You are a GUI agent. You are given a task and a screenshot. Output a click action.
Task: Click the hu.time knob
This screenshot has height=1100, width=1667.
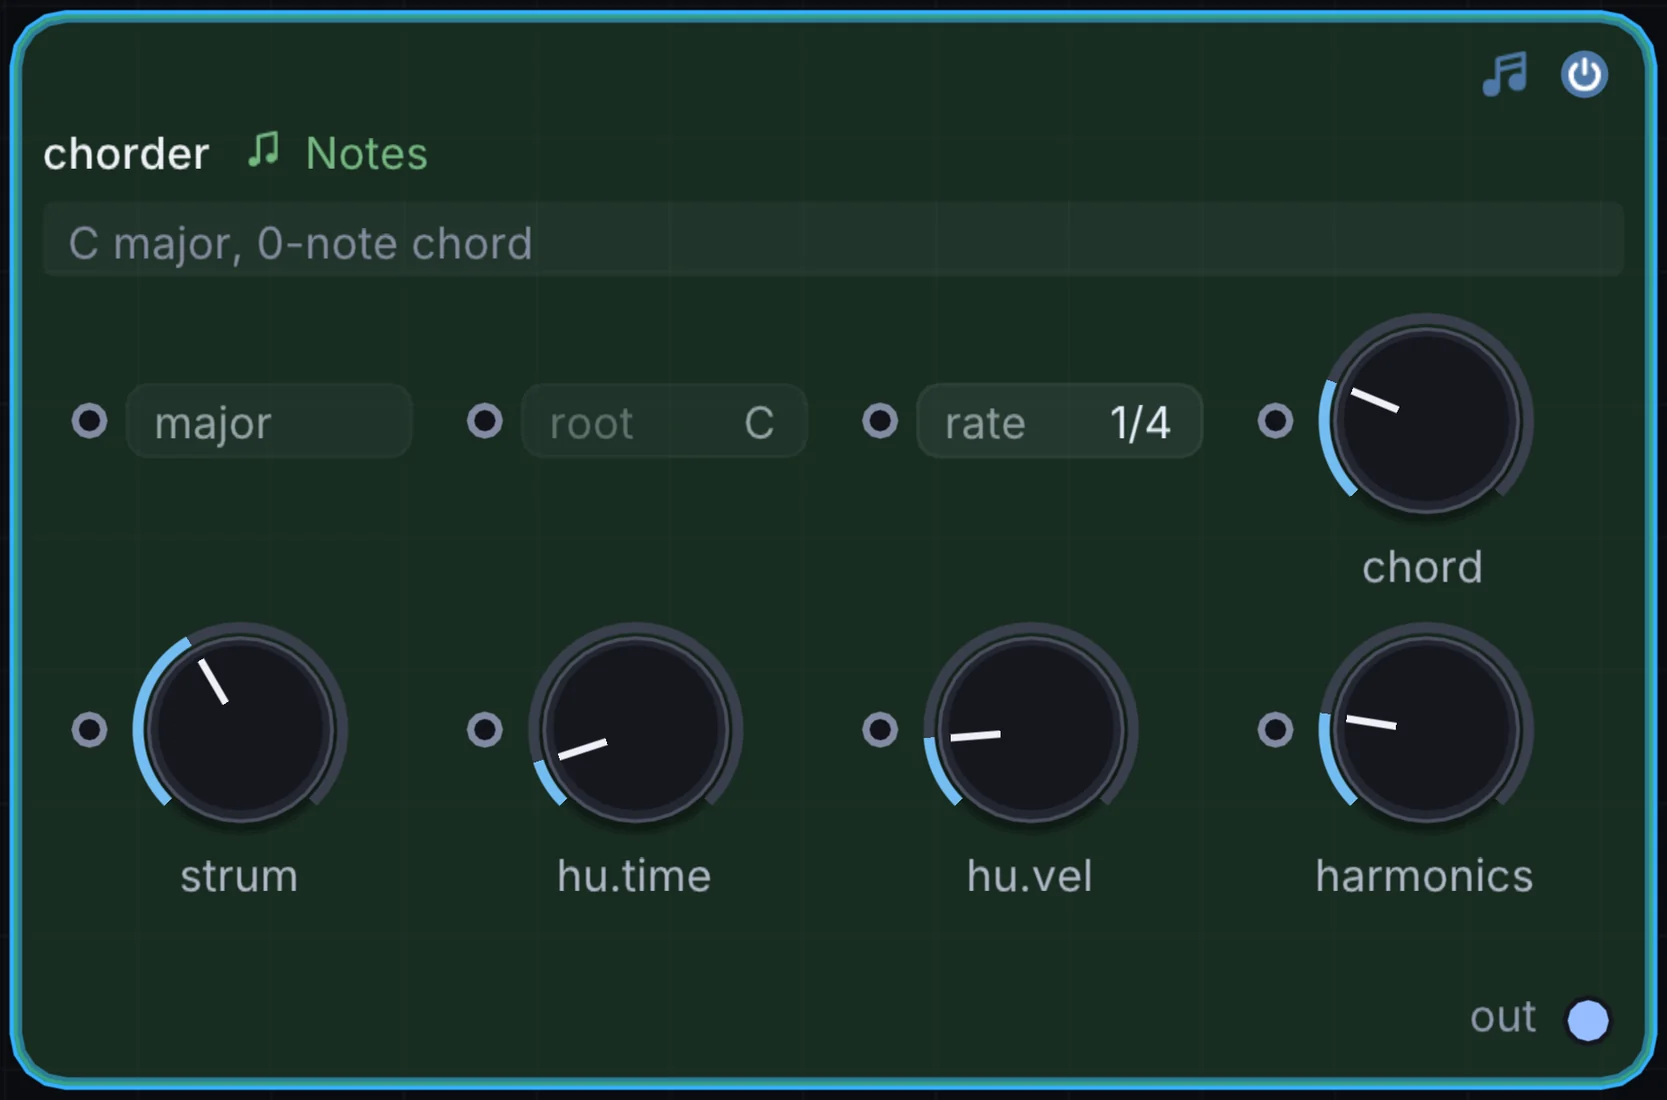point(635,730)
